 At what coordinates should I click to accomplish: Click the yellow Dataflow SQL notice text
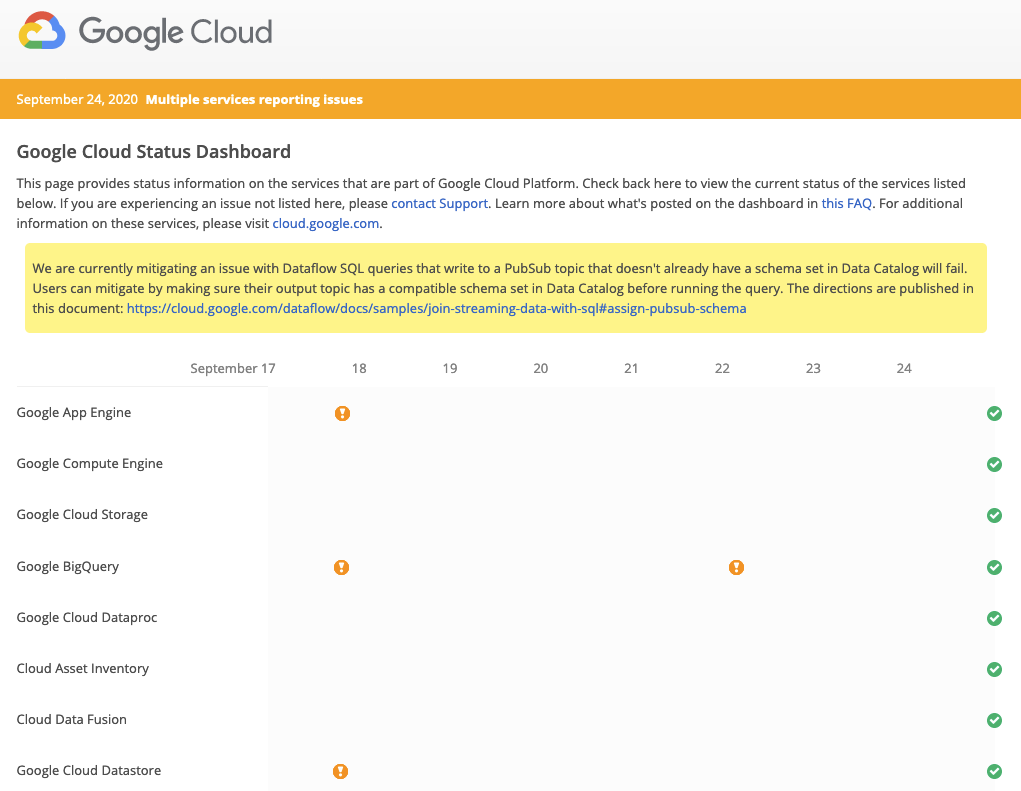[x=503, y=288]
